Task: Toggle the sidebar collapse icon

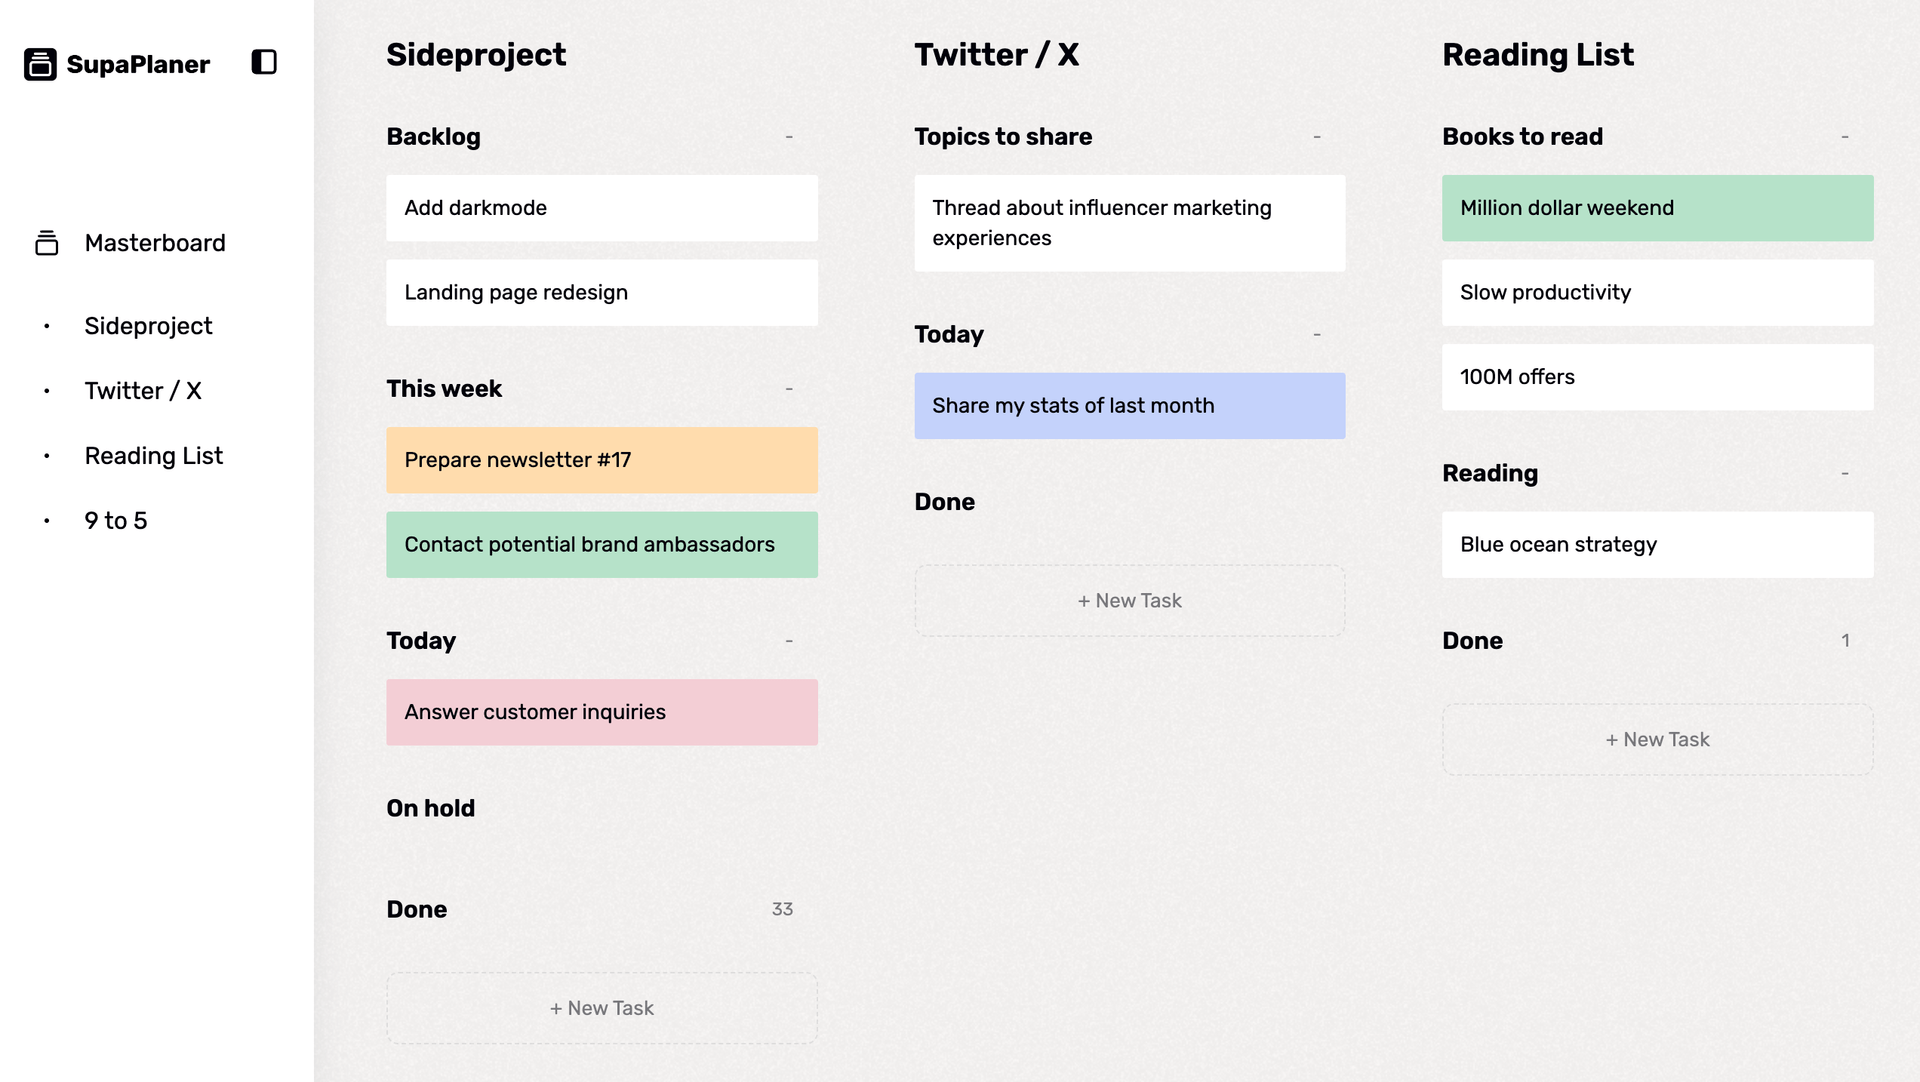Action: coord(264,62)
